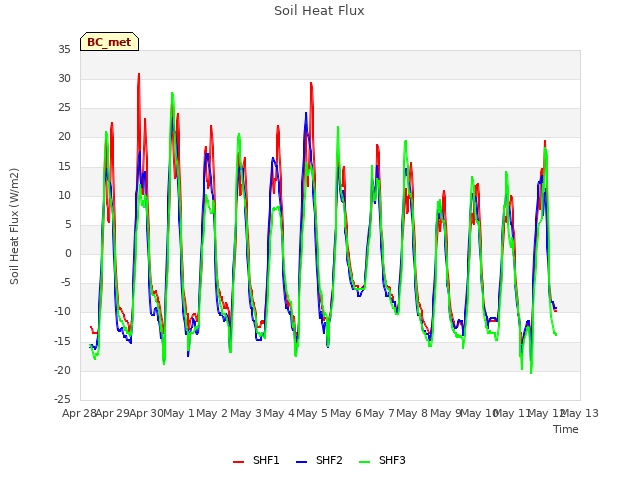
Task: Click the 30 y-axis tick label
Action: click(64, 78)
